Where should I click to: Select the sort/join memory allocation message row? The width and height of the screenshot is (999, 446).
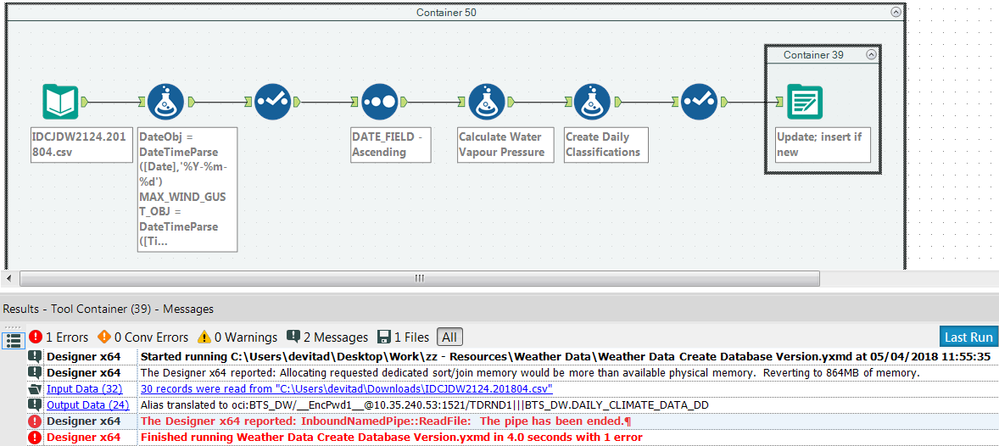pos(511,372)
